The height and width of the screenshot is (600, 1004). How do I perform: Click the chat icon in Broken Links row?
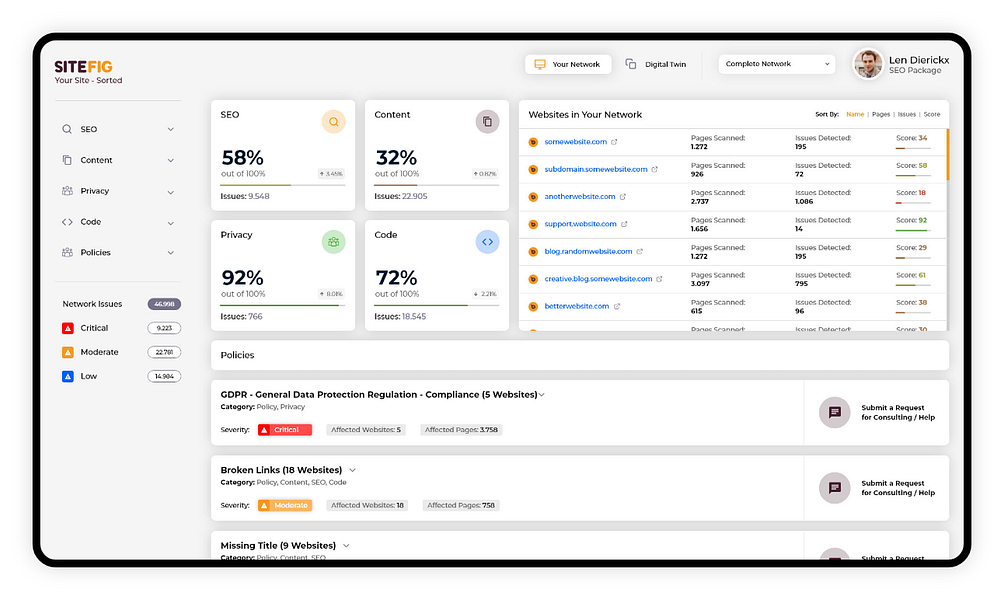tap(834, 488)
